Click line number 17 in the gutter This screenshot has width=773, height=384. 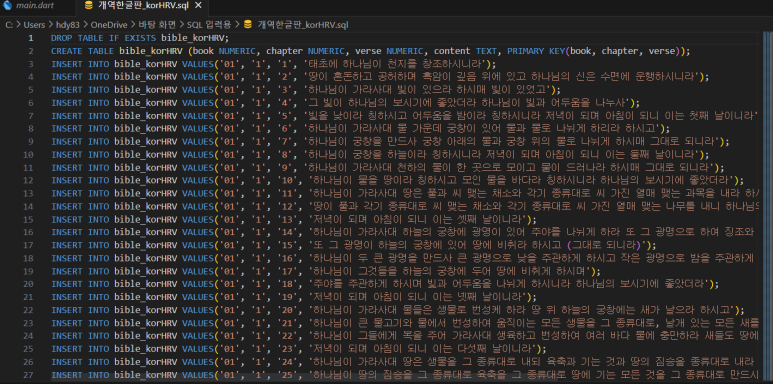[29, 244]
